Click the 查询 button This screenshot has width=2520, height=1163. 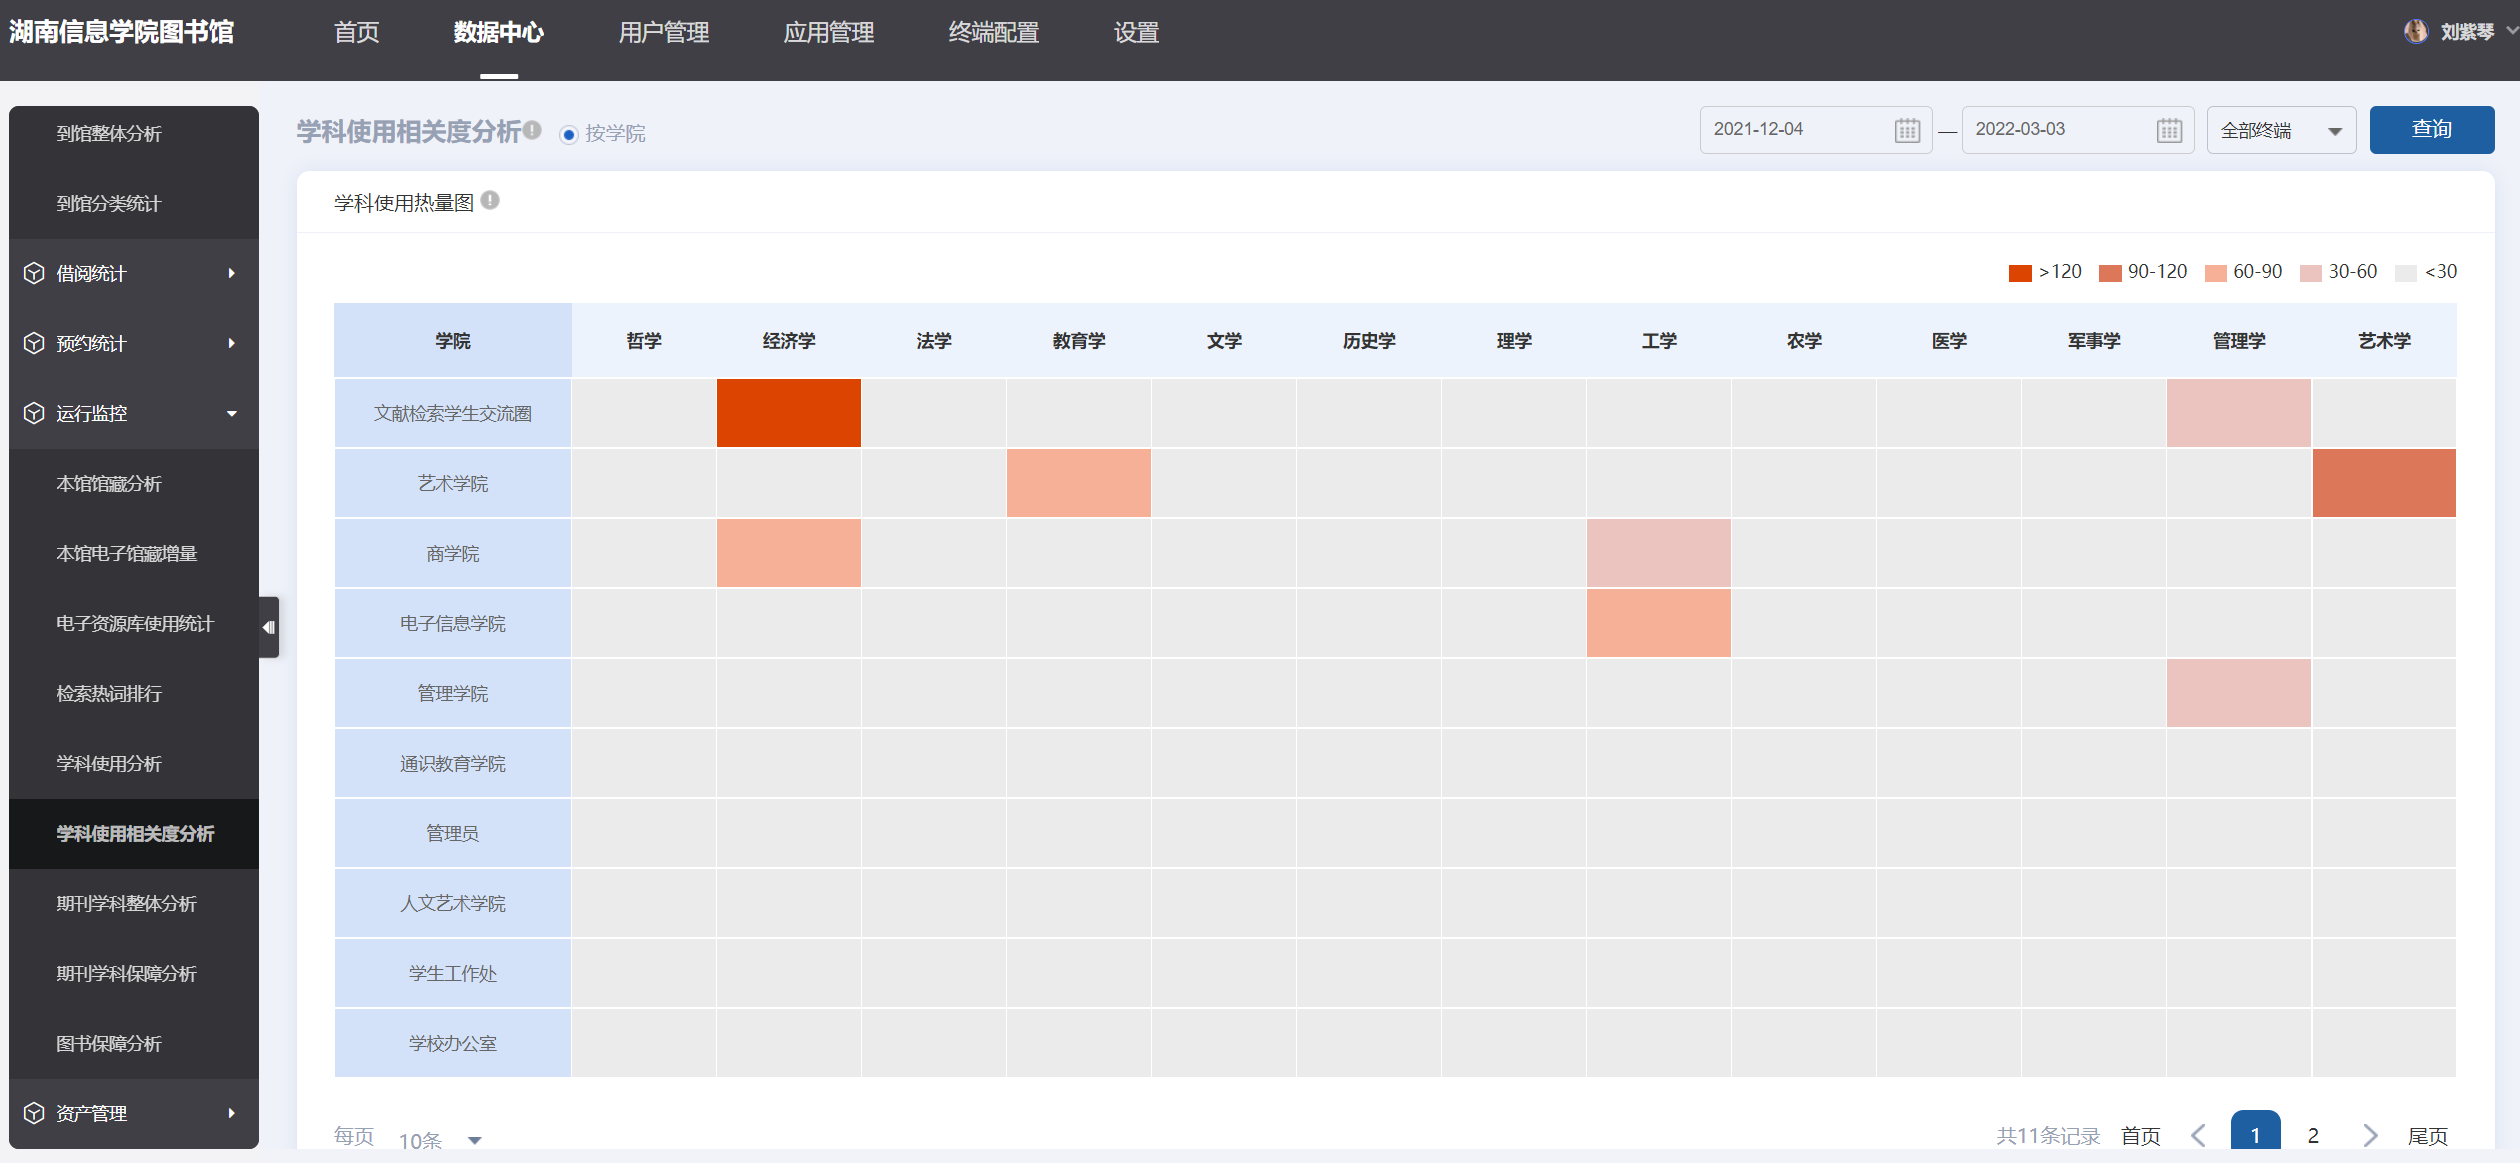point(2431,130)
